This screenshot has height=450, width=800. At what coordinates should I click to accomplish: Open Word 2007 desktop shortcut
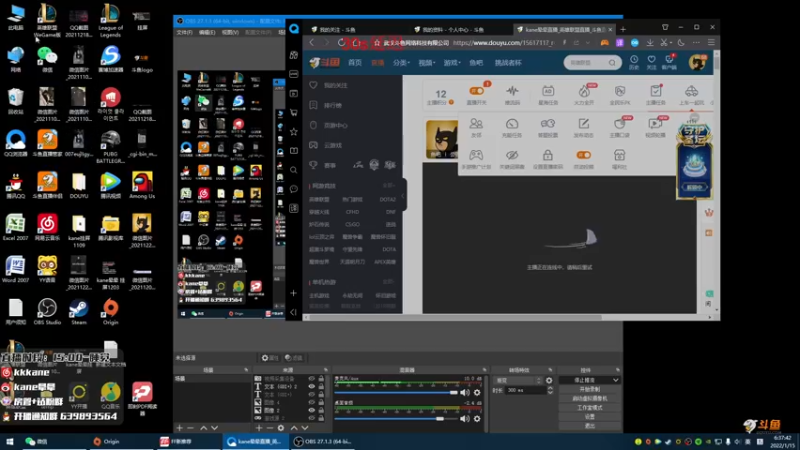(15, 269)
